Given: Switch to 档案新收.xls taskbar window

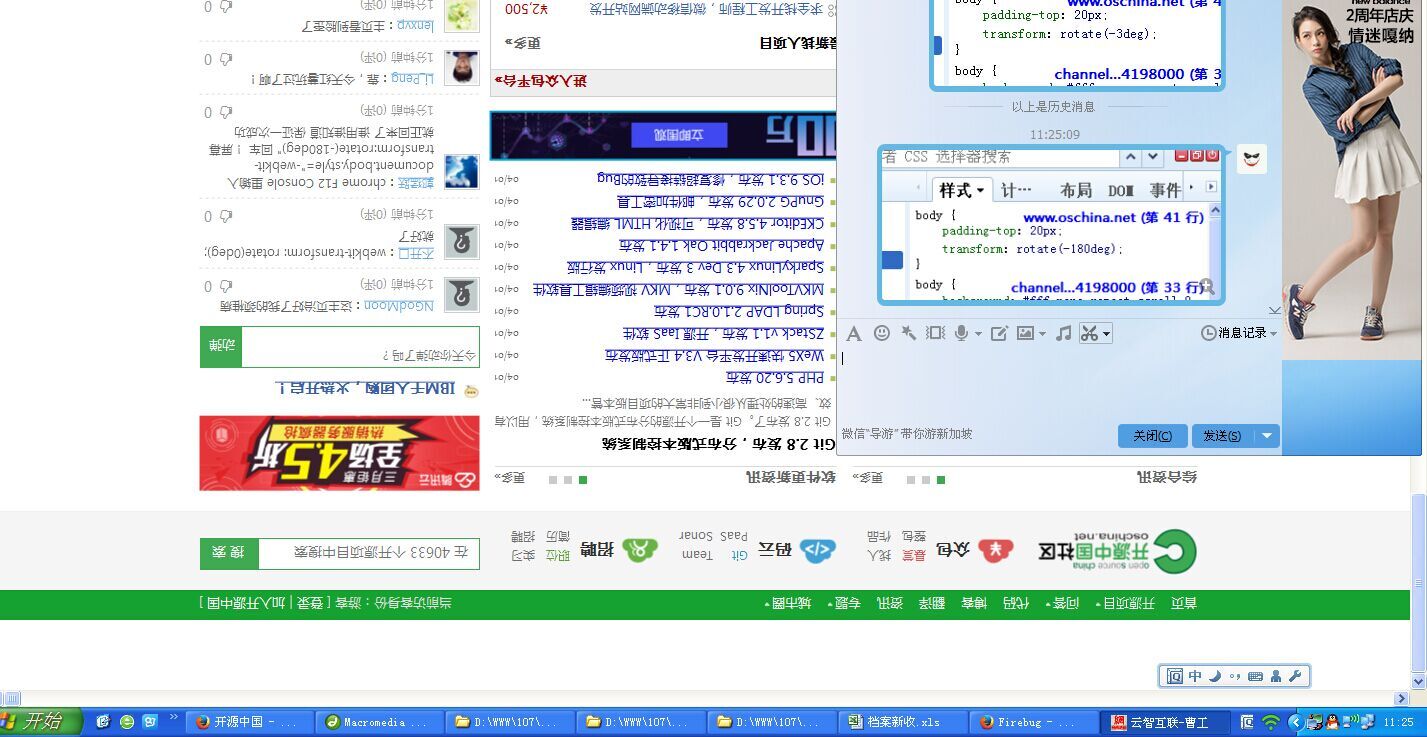Looking at the screenshot, I should point(903,722).
